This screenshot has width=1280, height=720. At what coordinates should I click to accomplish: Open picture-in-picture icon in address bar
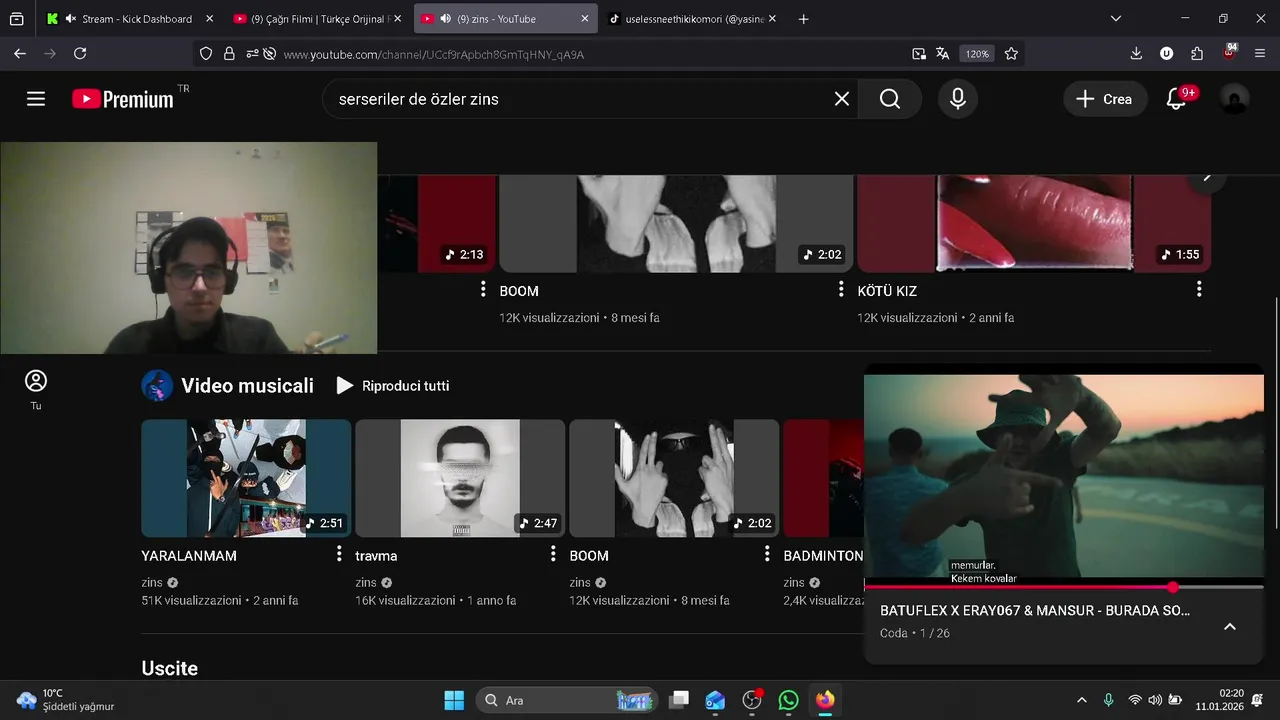(x=919, y=54)
